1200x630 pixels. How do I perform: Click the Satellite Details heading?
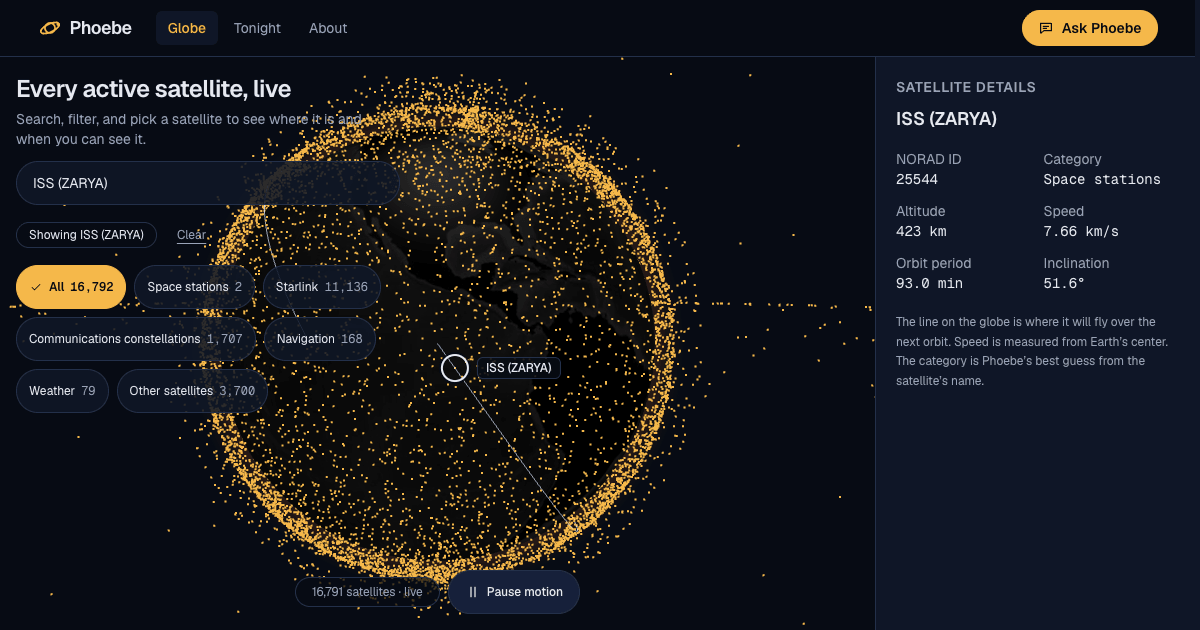966,87
